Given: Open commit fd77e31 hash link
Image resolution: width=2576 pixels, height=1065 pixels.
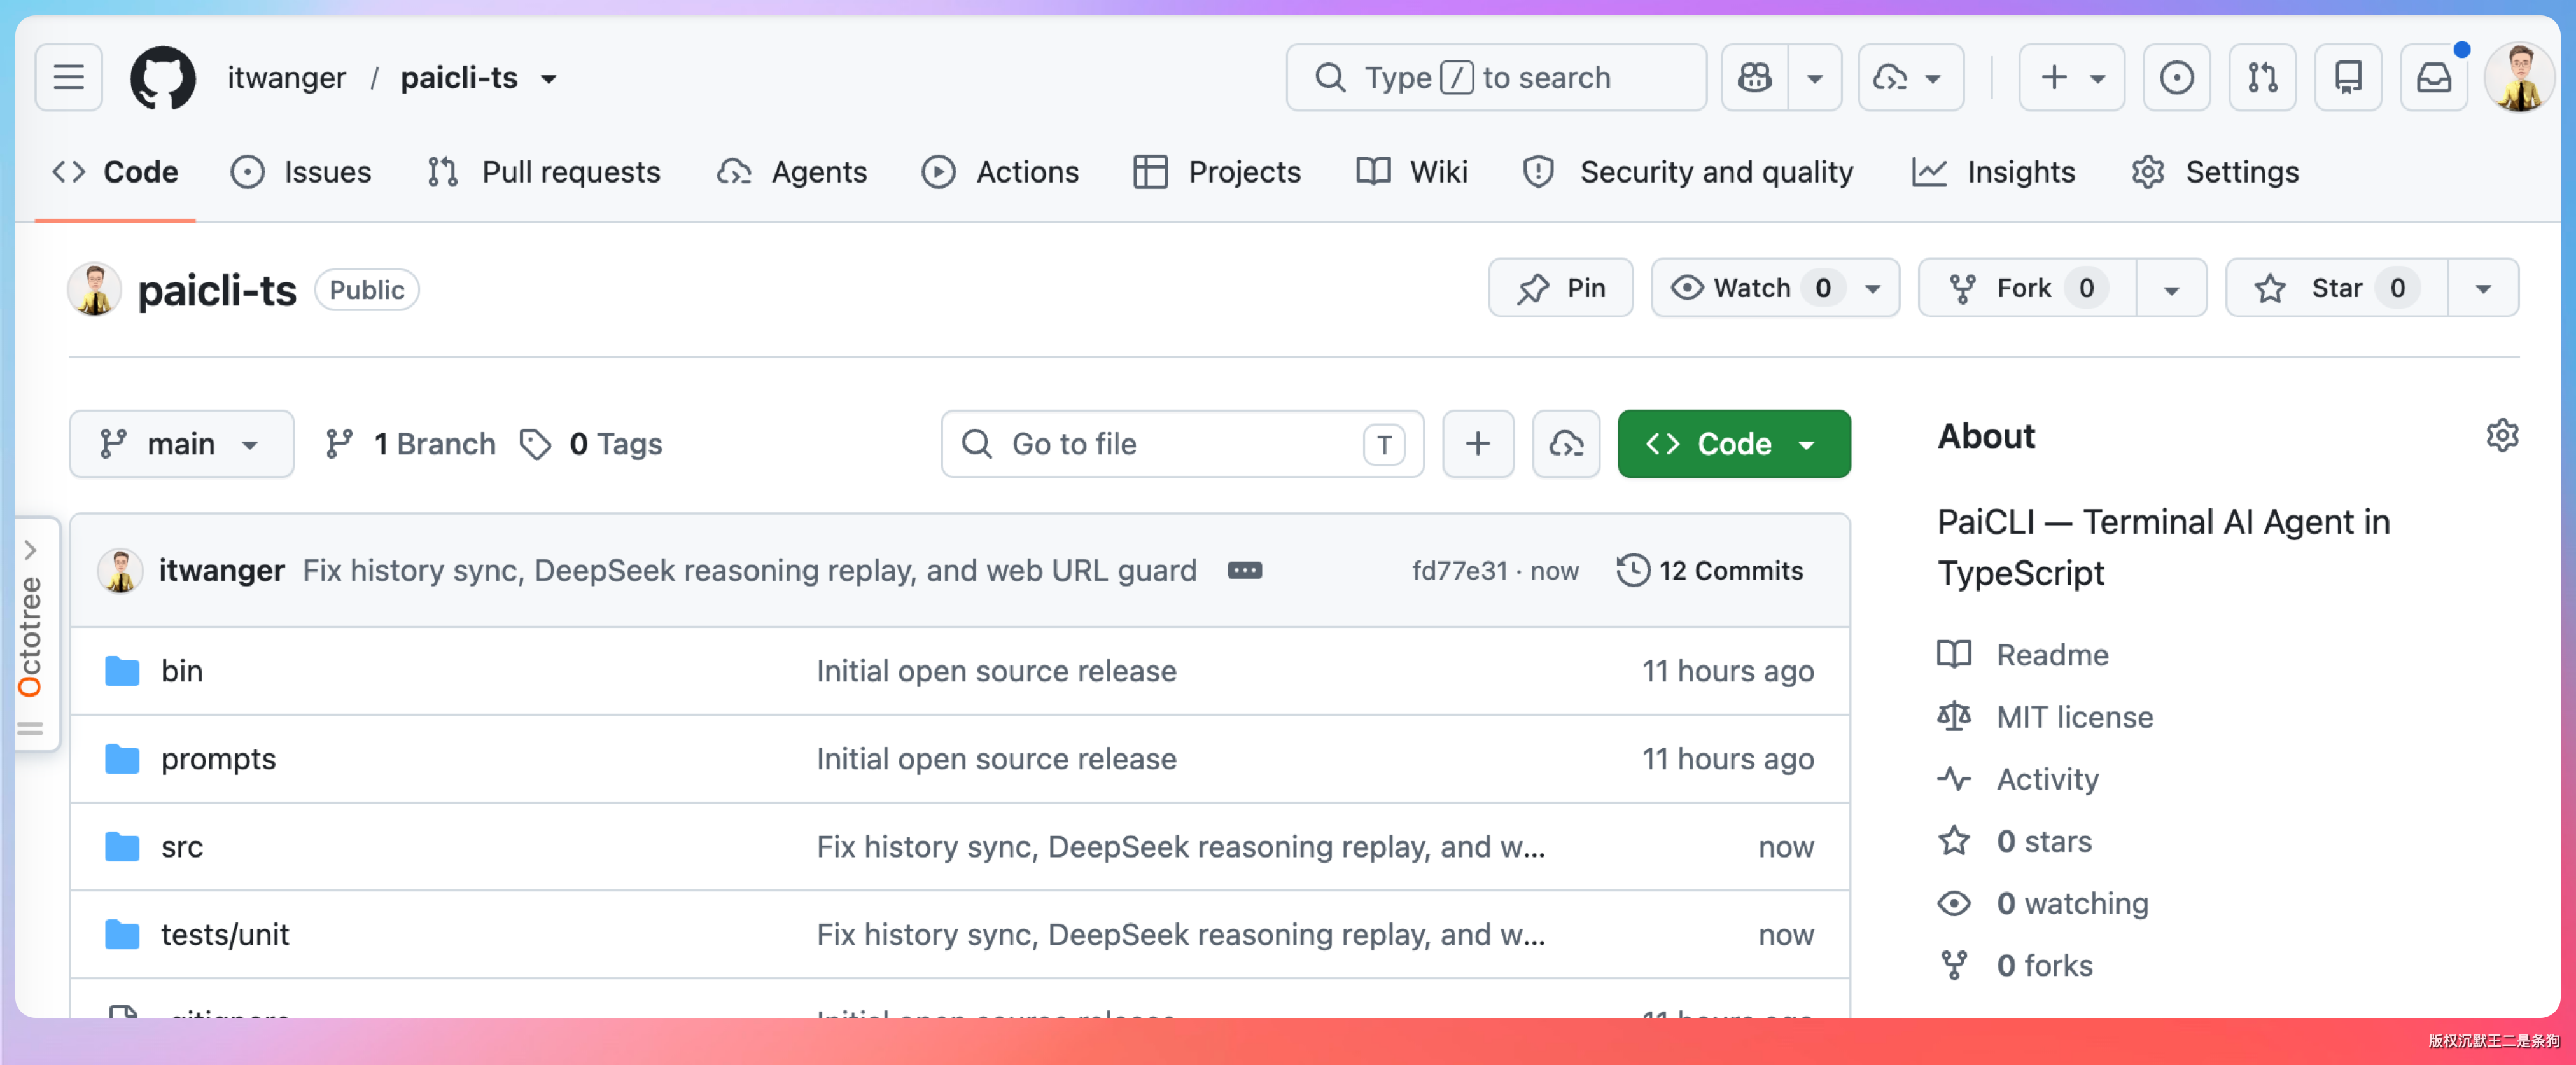Looking at the screenshot, I should click(x=1459, y=570).
